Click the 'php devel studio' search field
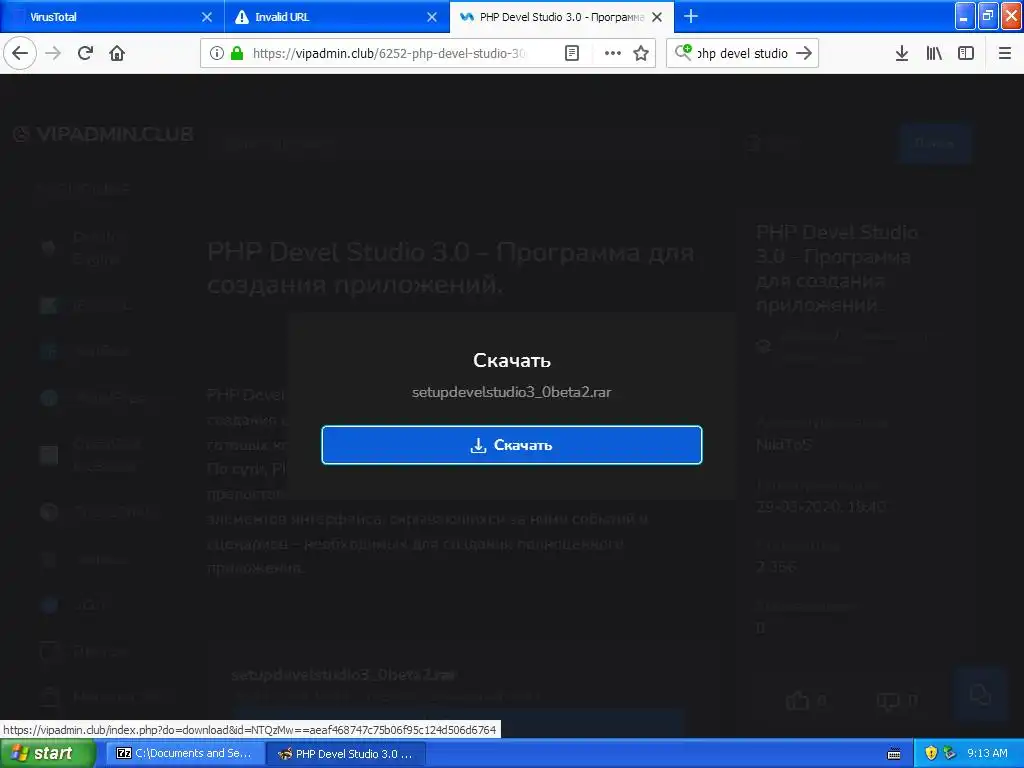Viewport: 1024px width, 768px height. tap(743, 53)
